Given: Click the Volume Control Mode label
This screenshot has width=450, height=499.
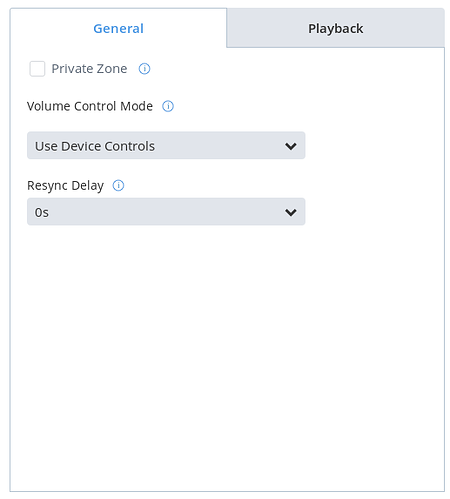Looking at the screenshot, I should click(90, 106).
